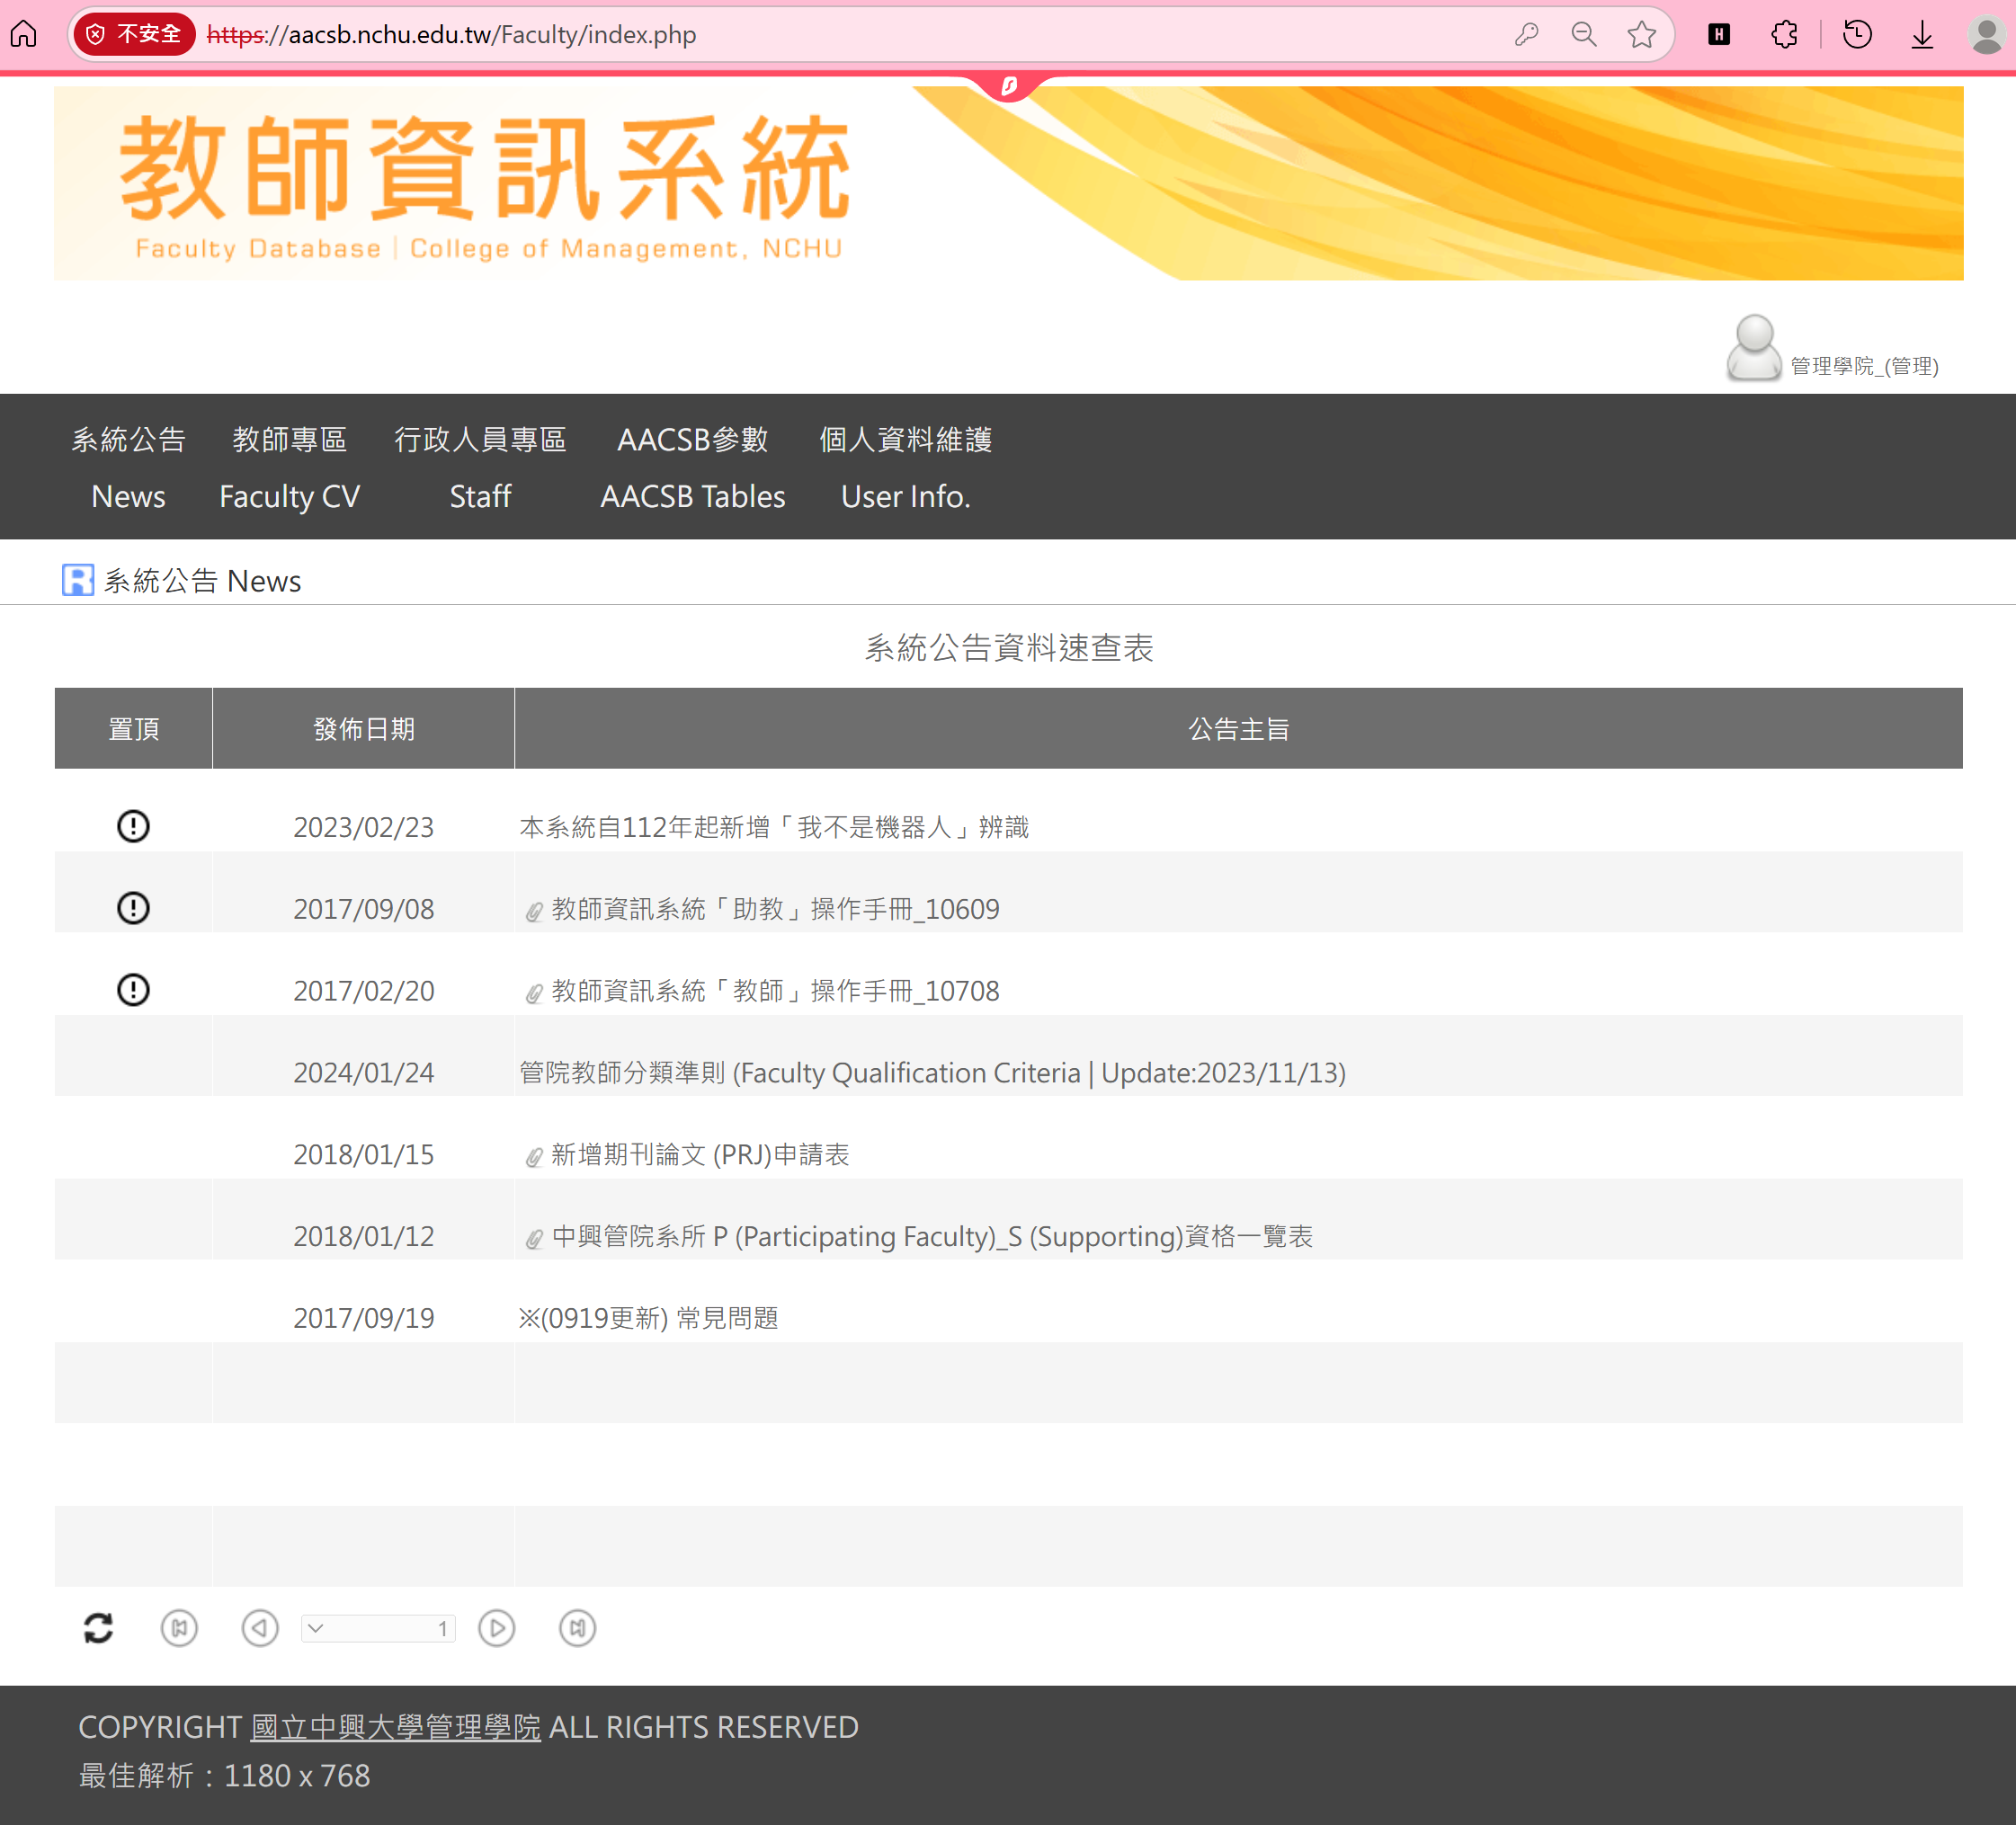Open the downloads arrow icon
This screenshot has height=1843, width=2016.
tap(1922, 35)
